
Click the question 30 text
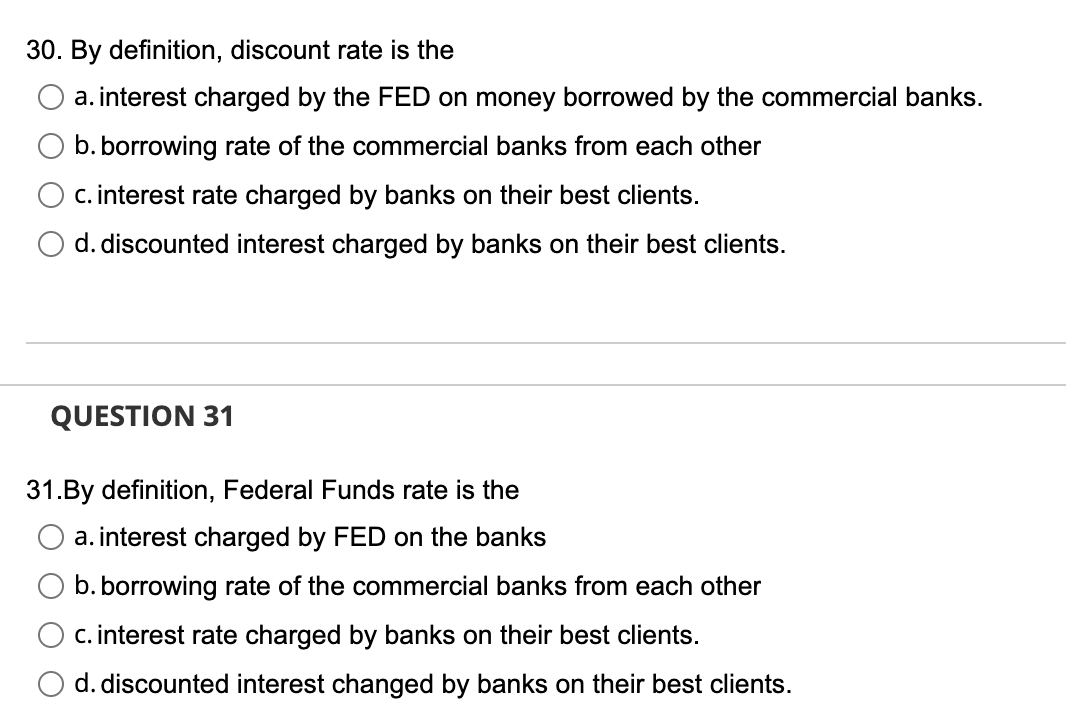(240, 50)
